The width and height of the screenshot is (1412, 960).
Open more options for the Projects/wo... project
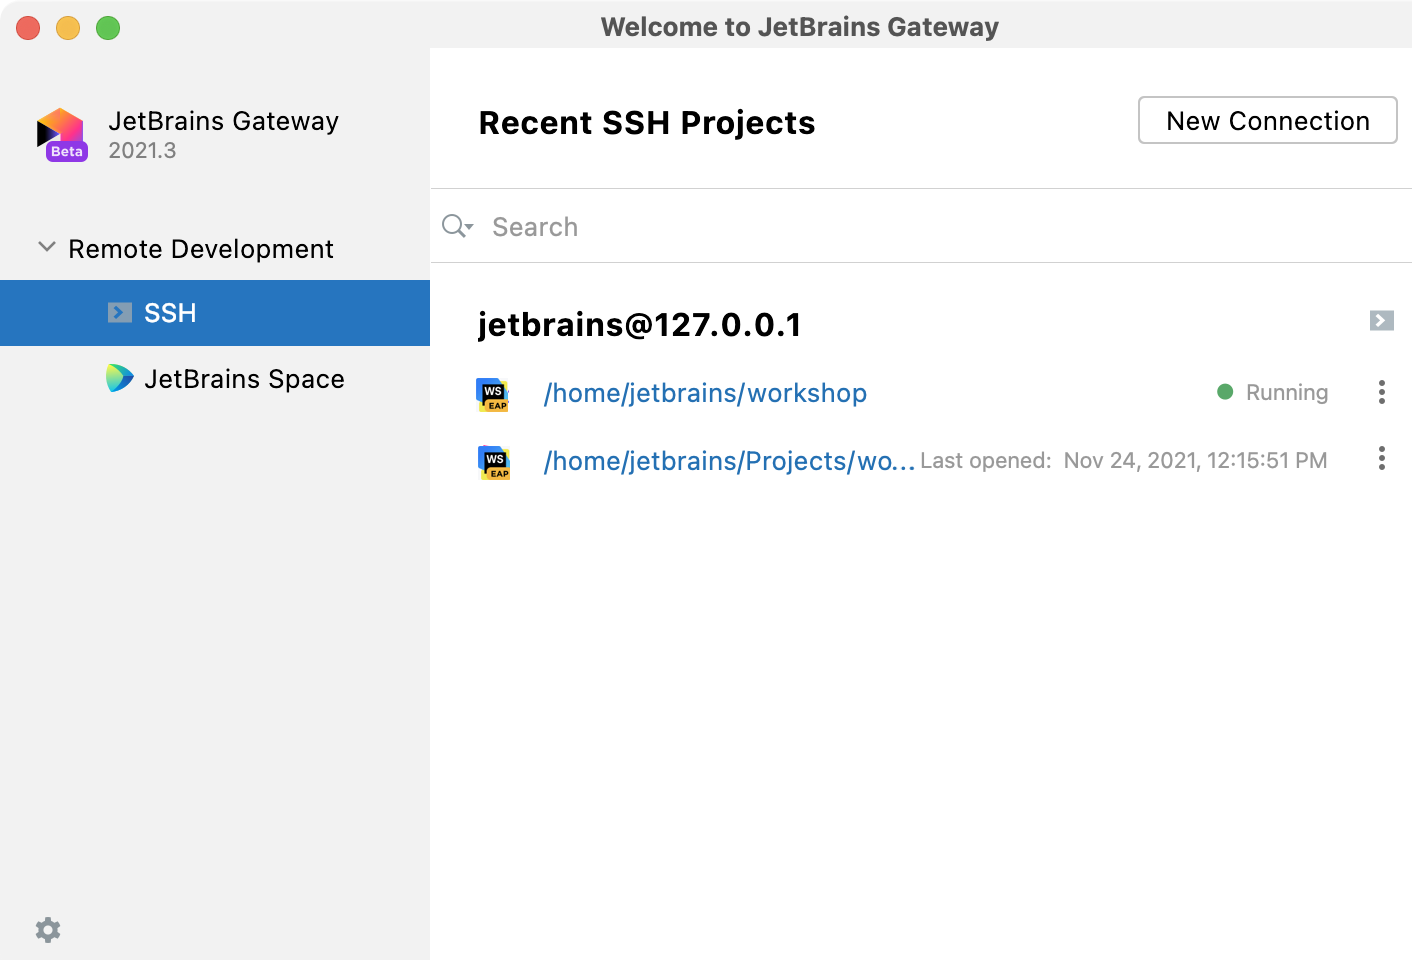click(x=1381, y=459)
